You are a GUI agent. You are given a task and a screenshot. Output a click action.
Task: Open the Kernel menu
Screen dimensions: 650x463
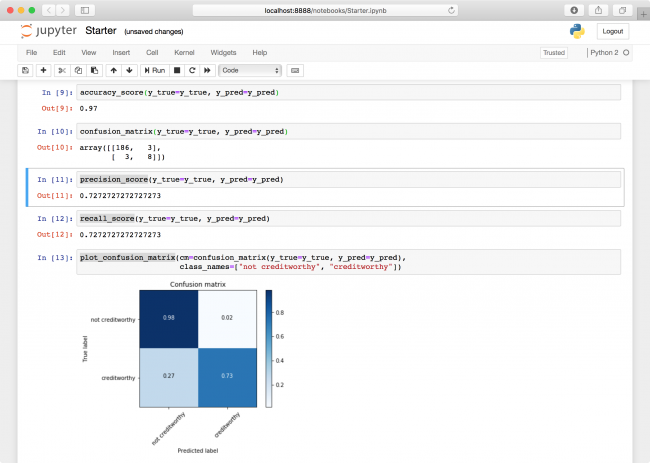184,53
